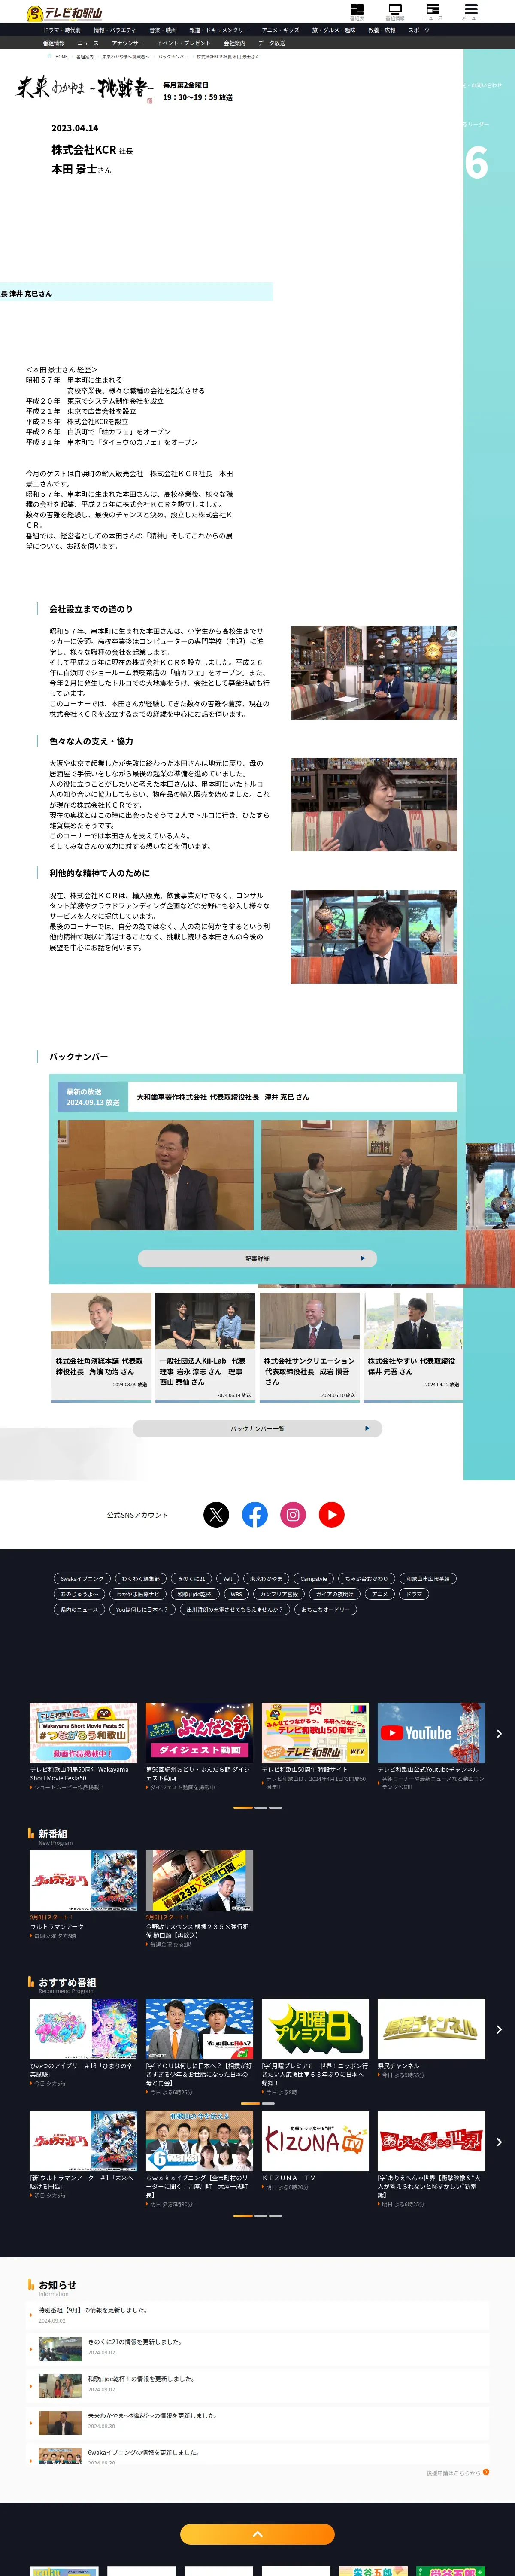Open 6wakaイブニング program tag
The width and height of the screenshot is (515, 2576).
(x=82, y=1579)
